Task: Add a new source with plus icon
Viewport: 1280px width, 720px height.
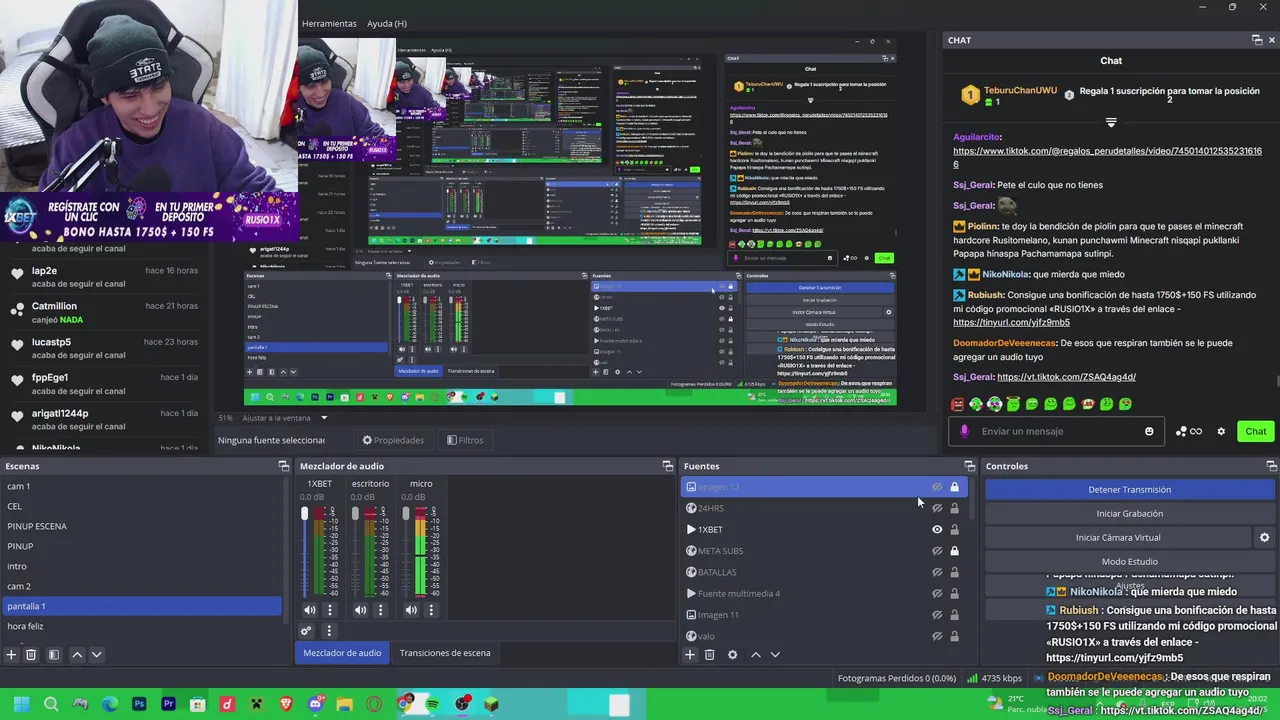Action: [689, 655]
